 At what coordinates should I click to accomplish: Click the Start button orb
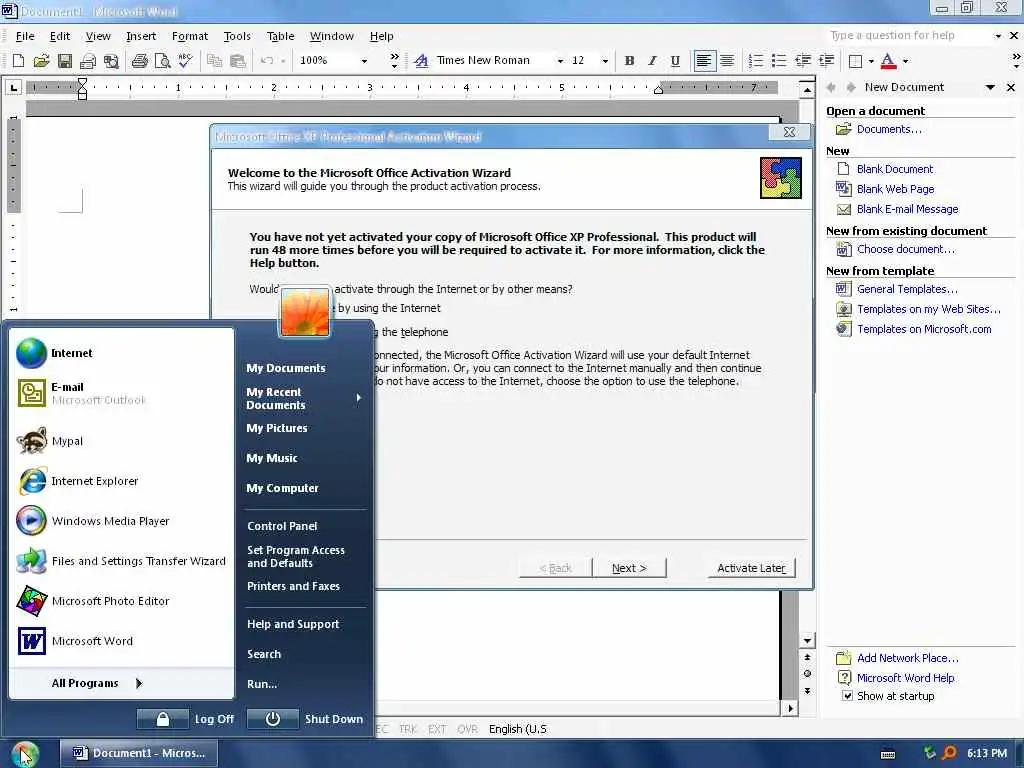[x=25, y=754]
